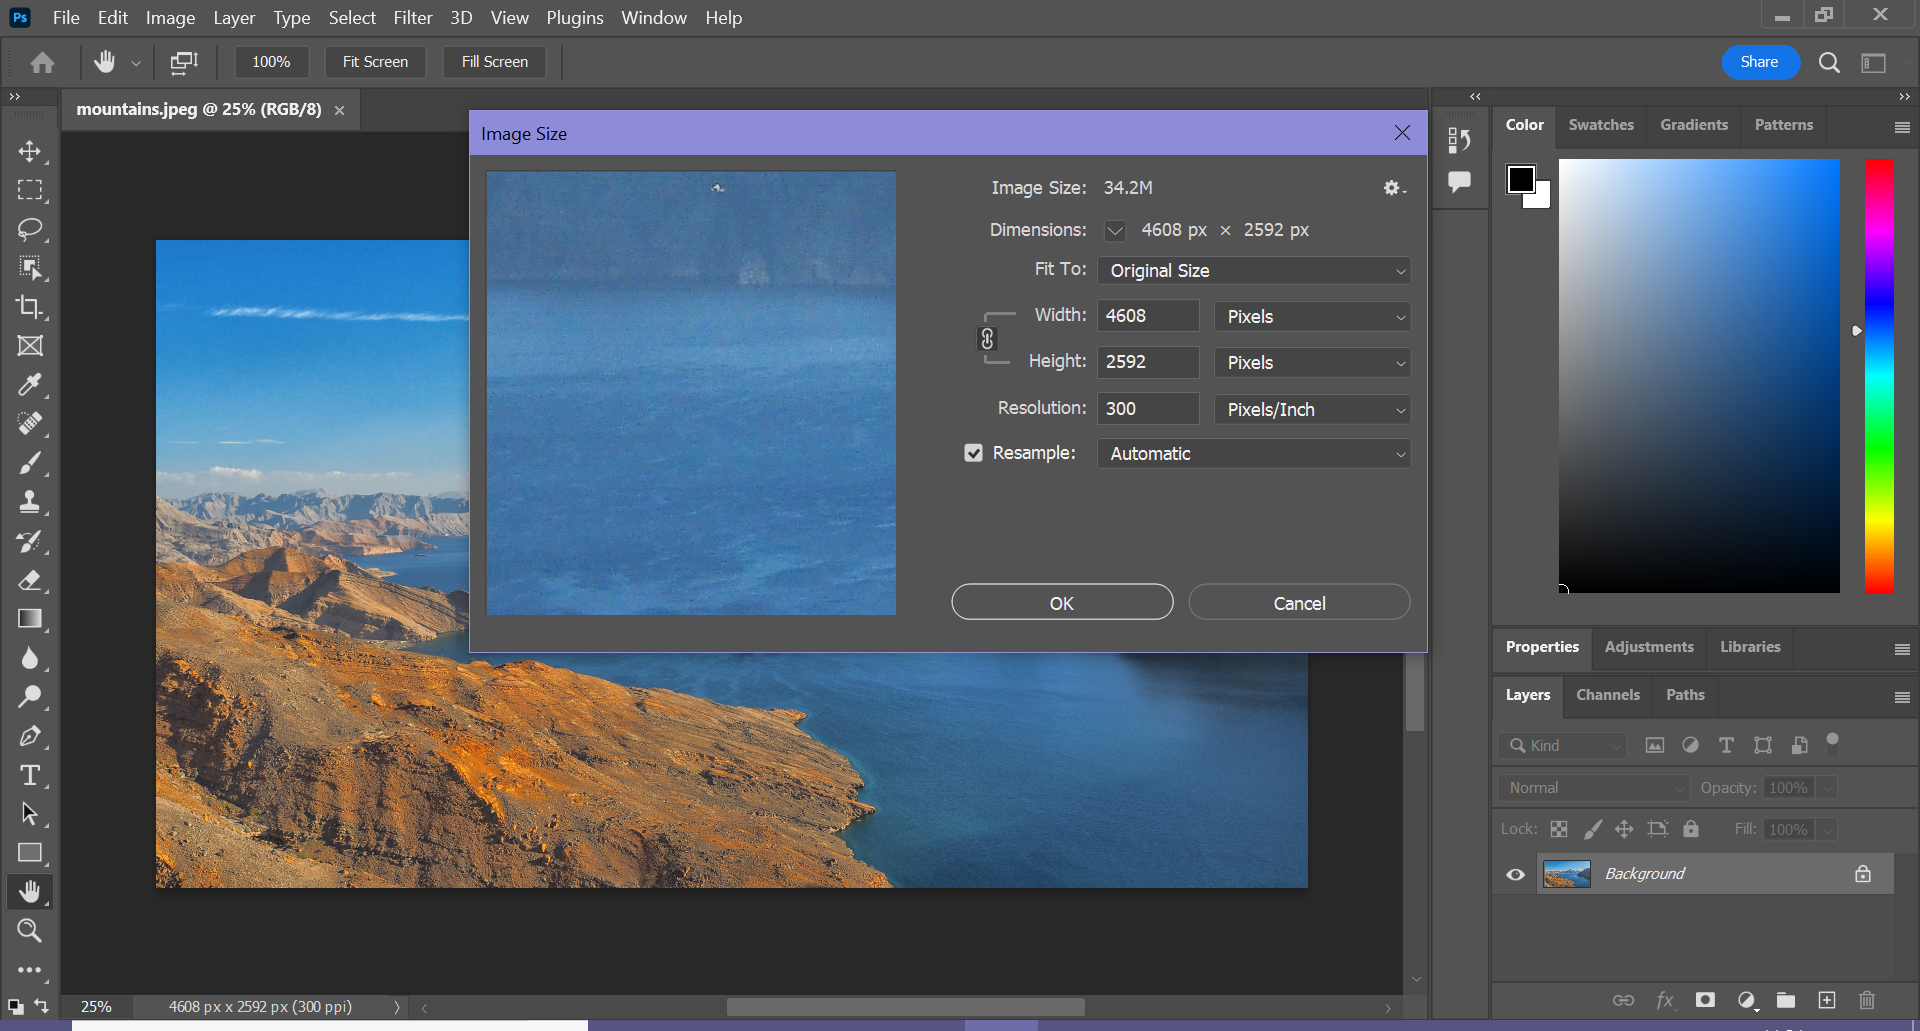Click the Clone Stamp tool
This screenshot has width=1920, height=1031.
[30, 502]
